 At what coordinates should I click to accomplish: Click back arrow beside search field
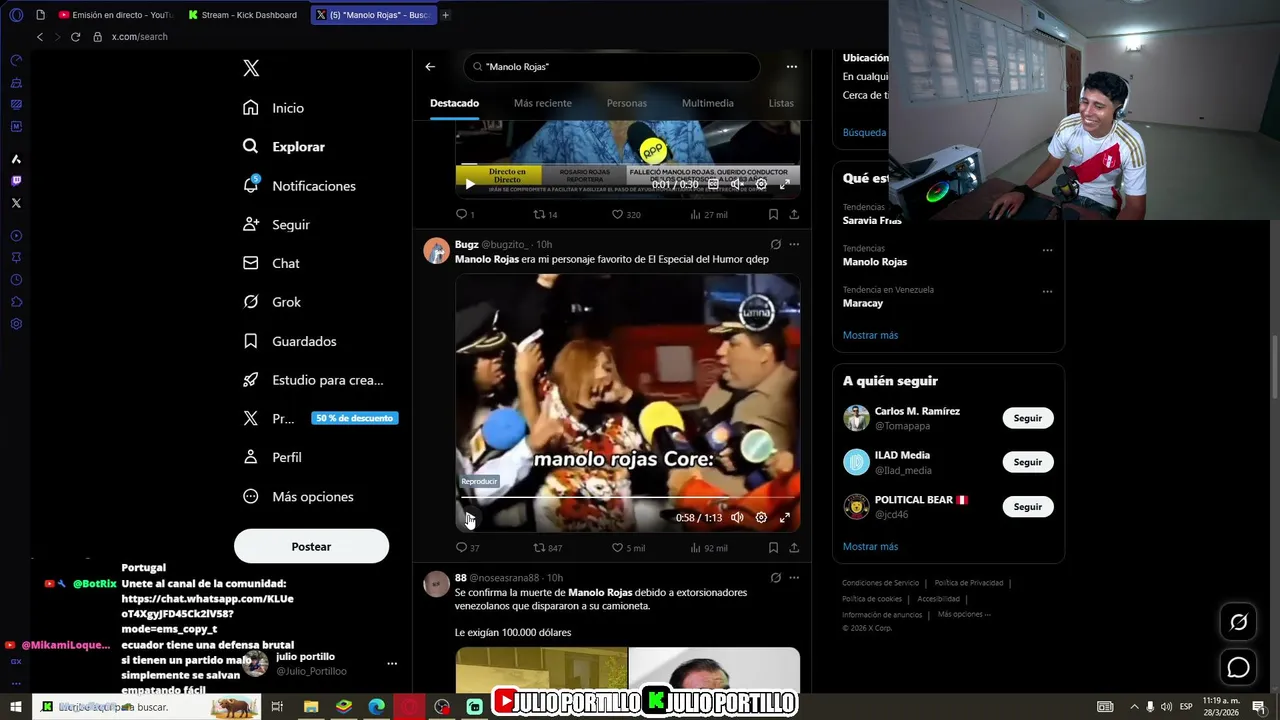click(430, 67)
